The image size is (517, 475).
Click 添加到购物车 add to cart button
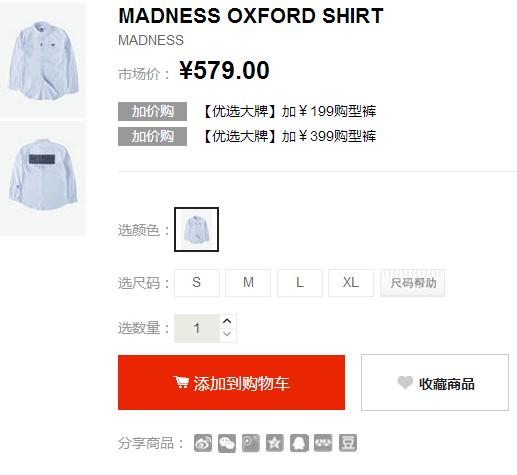(231, 383)
